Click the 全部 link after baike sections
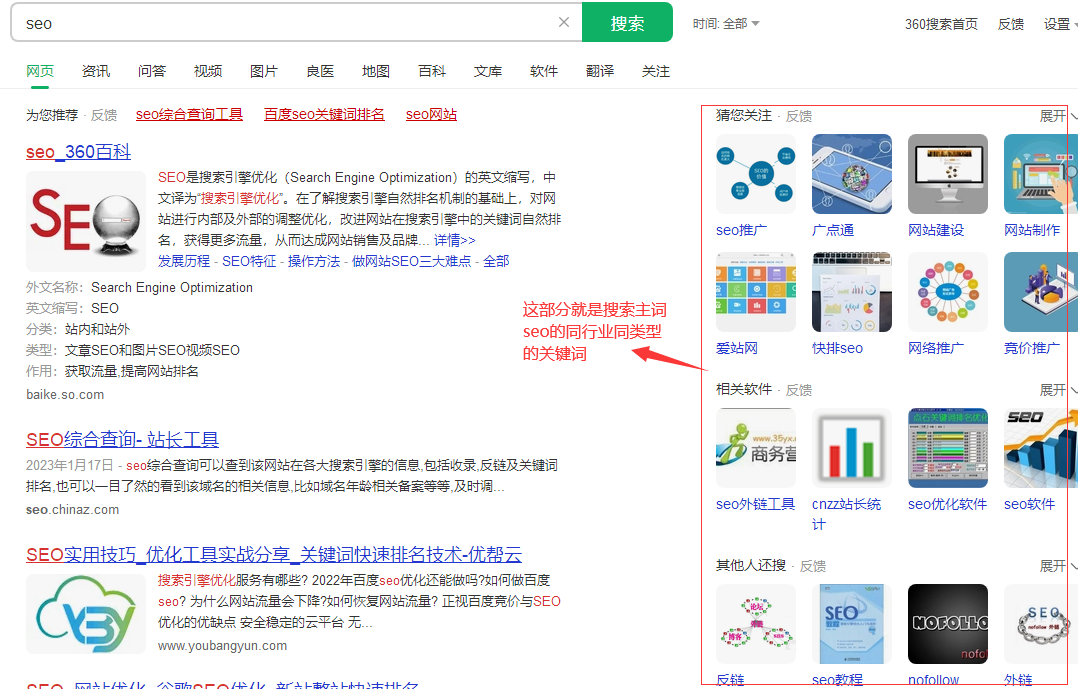 [x=496, y=261]
